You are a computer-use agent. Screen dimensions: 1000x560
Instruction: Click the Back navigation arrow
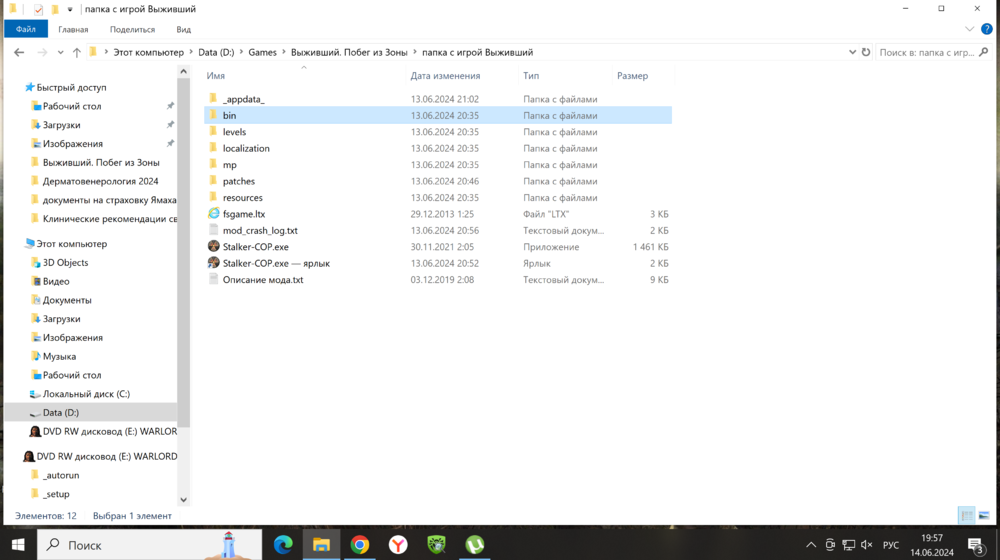(x=19, y=52)
